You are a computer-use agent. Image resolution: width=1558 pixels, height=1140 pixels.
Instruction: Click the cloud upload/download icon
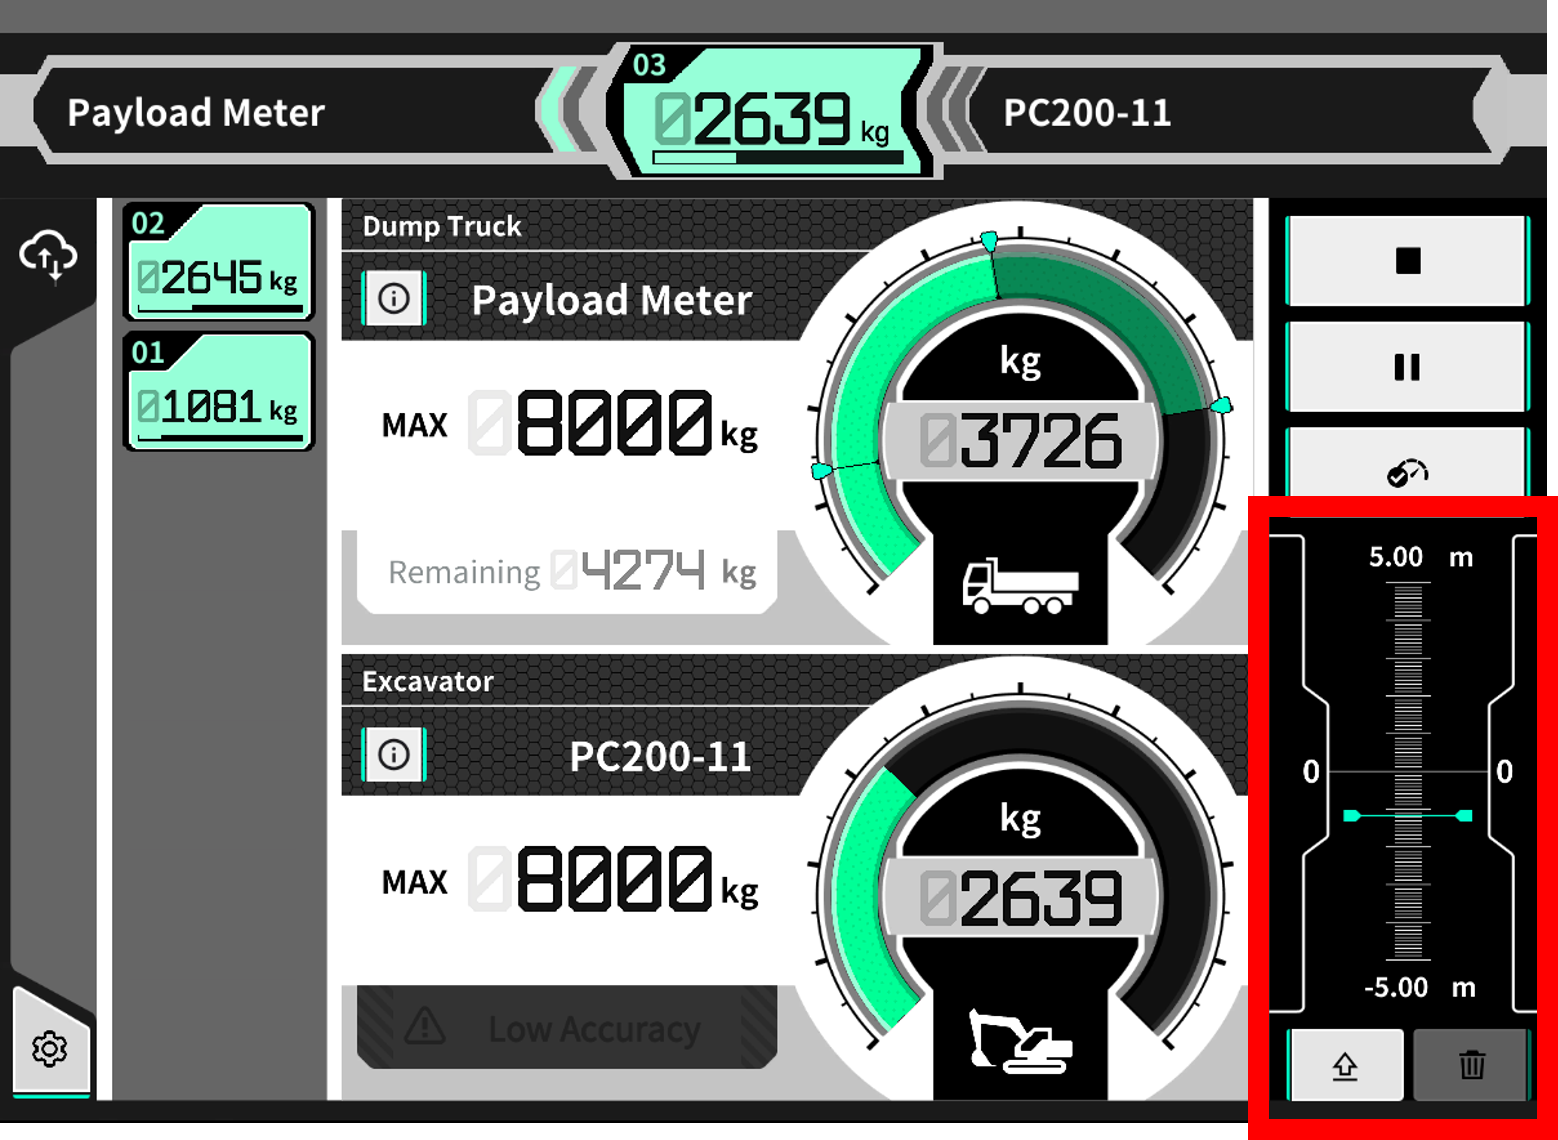[x=48, y=255]
